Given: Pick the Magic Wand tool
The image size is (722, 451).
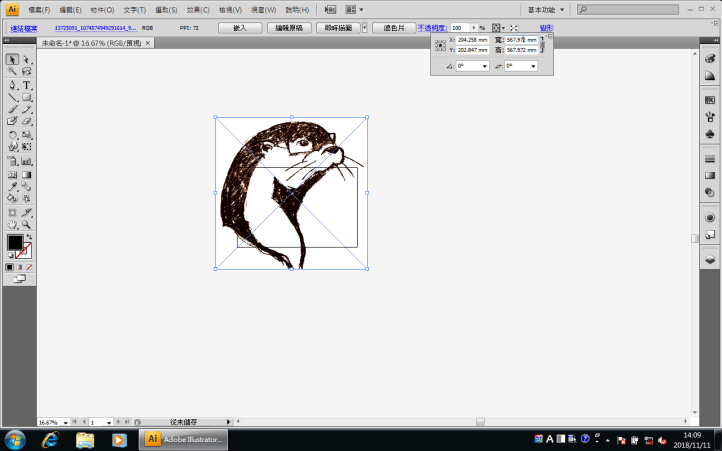Looking at the screenshot, I should point(12,72).
